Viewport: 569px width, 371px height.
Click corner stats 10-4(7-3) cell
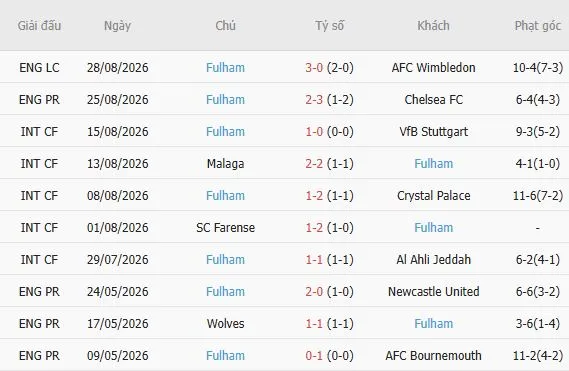pos(538,68)
